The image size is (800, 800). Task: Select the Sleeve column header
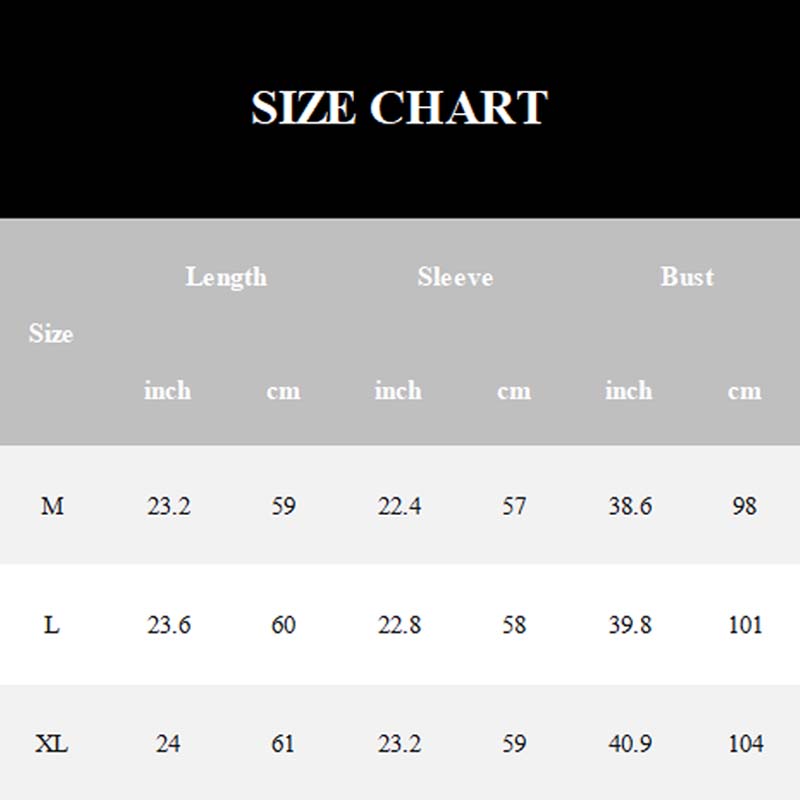tap(455, 277)
